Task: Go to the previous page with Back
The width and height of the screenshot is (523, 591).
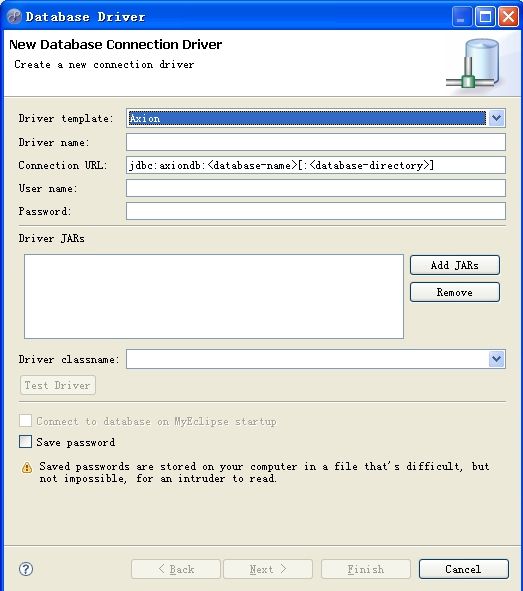Action: click(x=176, y=569)
